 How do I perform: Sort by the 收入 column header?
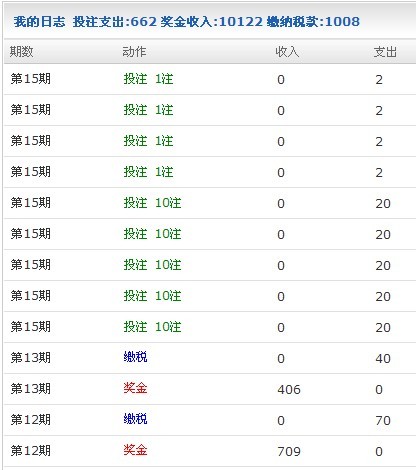287,52
